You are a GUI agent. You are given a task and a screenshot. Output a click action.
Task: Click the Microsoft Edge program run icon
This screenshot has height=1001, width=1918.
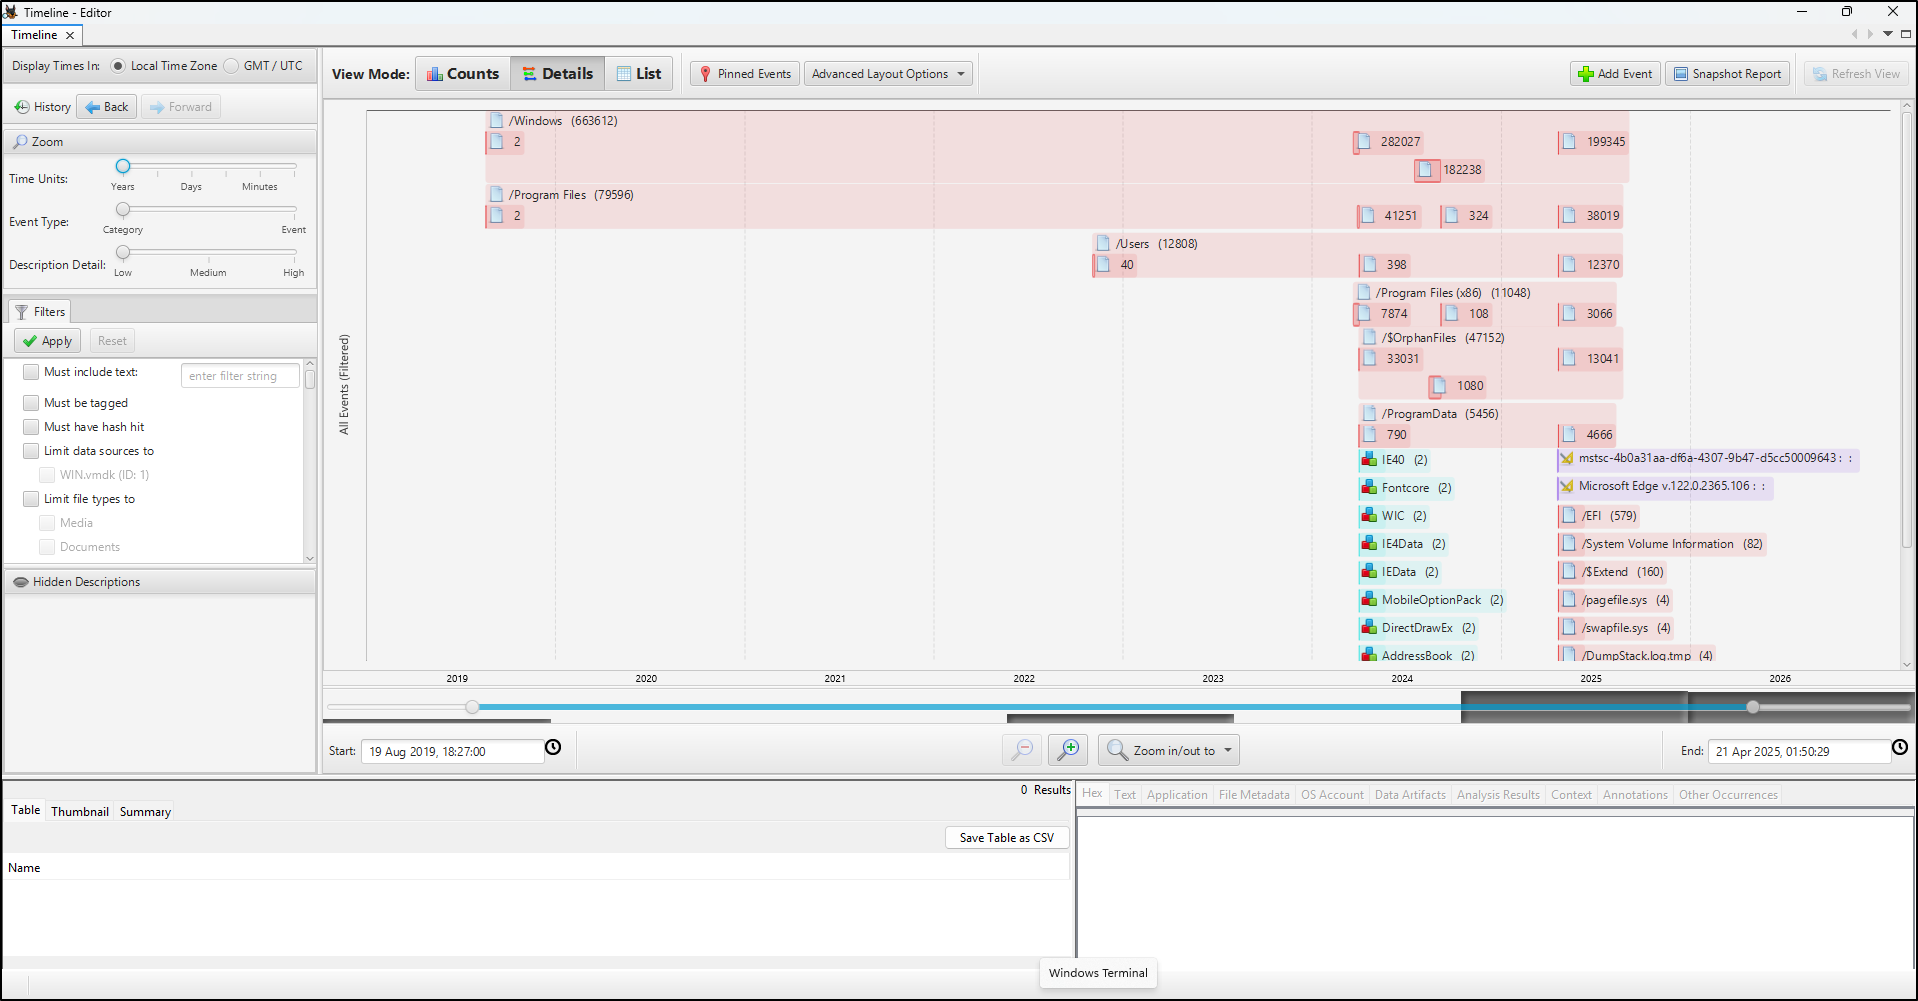1567,486
